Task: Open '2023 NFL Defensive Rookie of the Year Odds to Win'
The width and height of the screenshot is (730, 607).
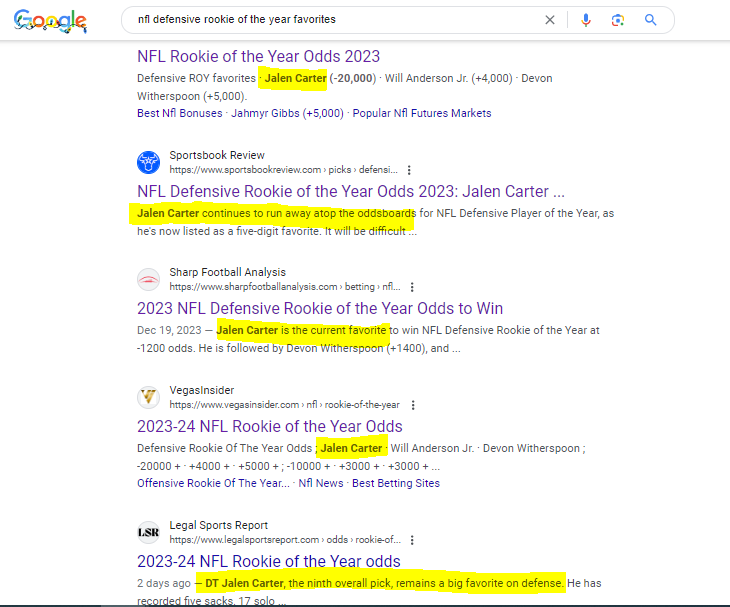Action: 319,308
